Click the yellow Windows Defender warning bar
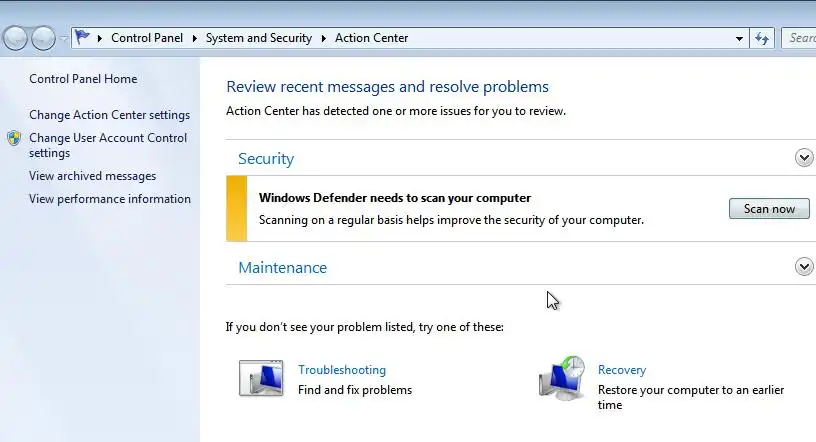This screenshot has width=816, height=442. pos(237,209)
